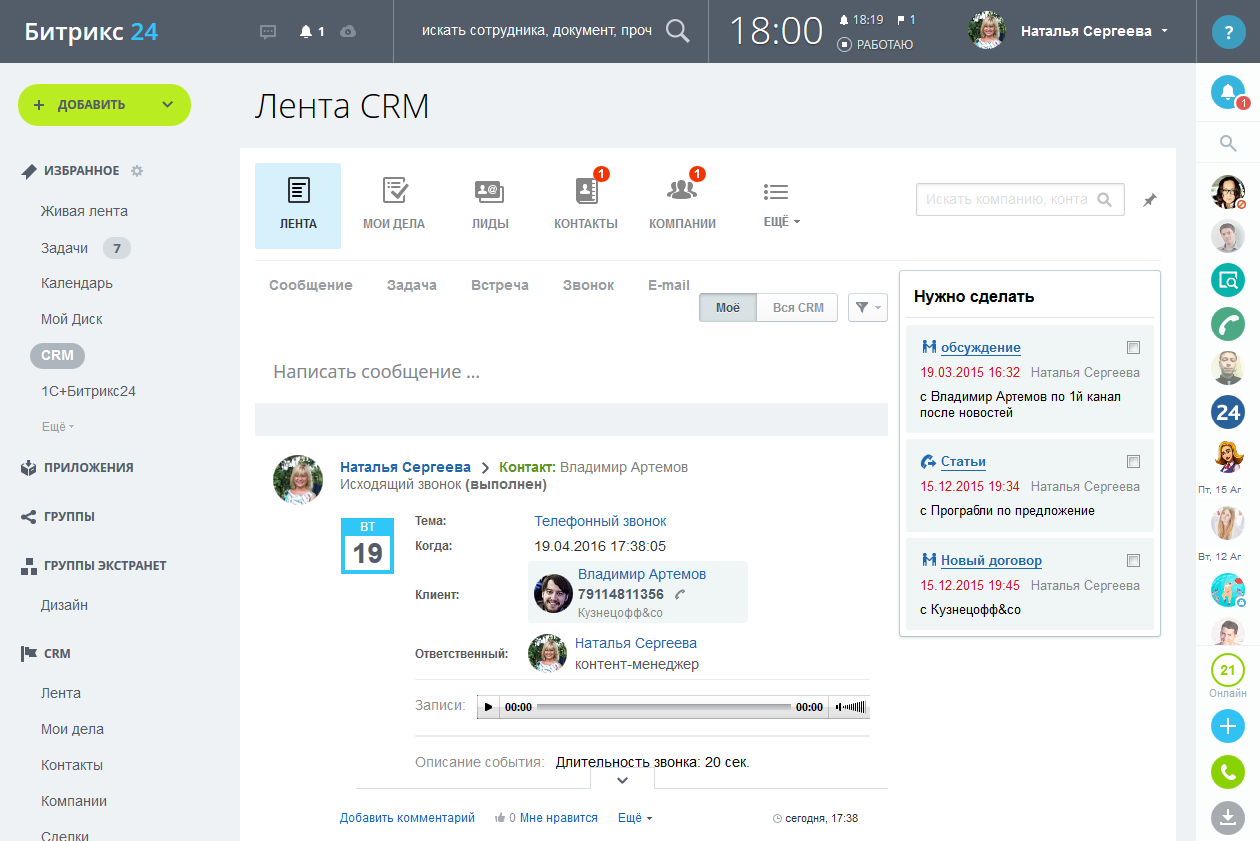Open the Компании toolbar icon
Viewport: 1260px width, 841px height.
pyautogui.click(x=682, y=205)
